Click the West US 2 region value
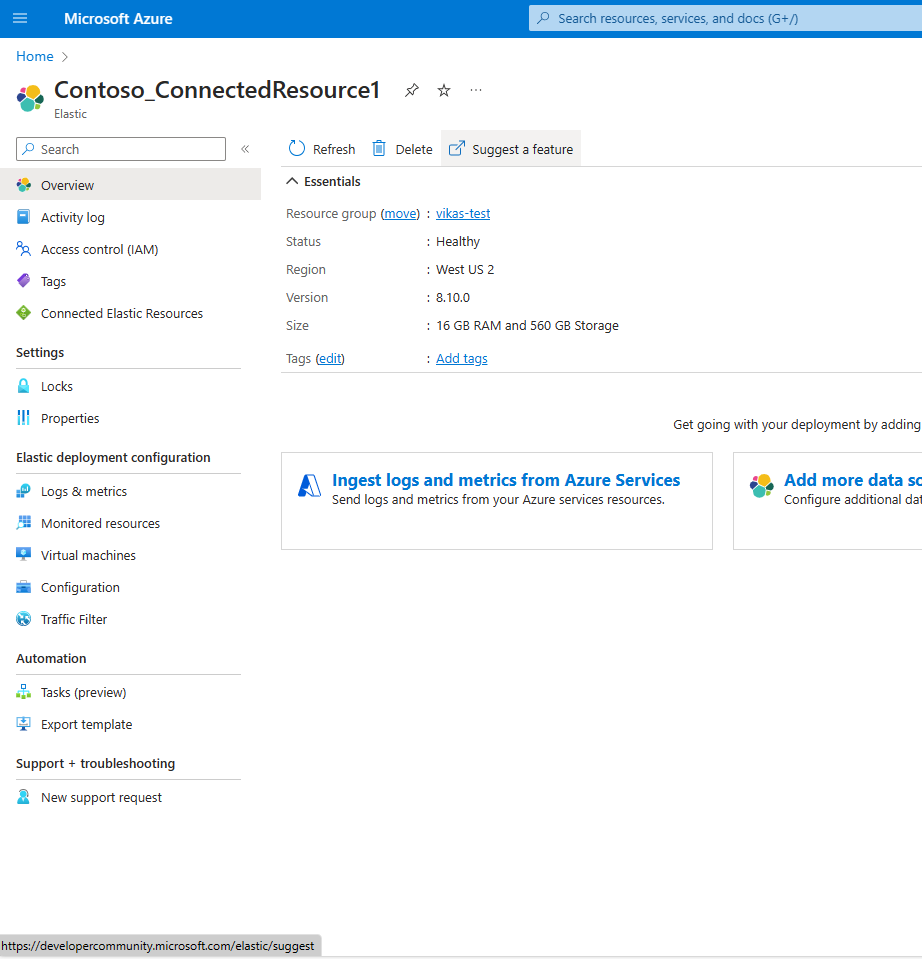This screenshot has height=959, width=922. (465, 270)
